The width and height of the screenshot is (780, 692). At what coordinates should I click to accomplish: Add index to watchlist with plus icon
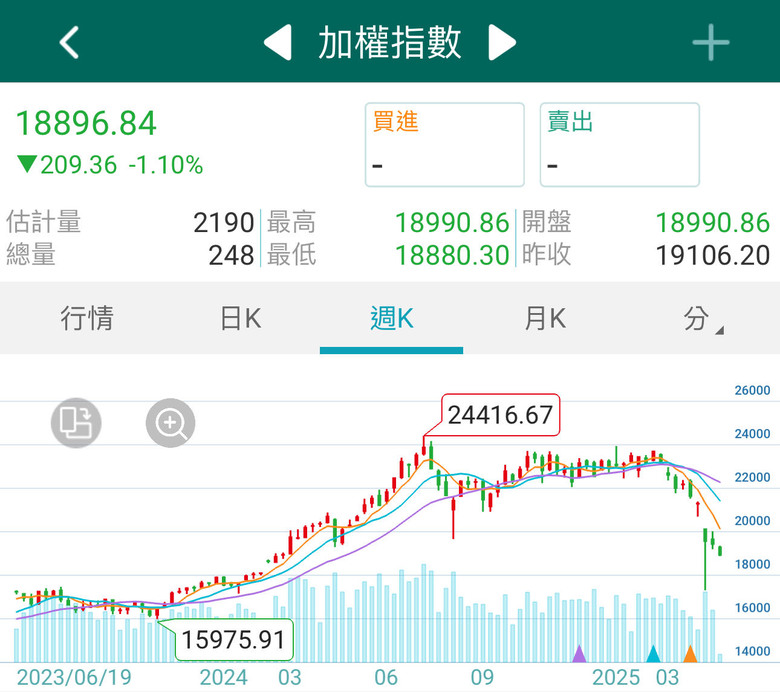[x=711, y=42]
